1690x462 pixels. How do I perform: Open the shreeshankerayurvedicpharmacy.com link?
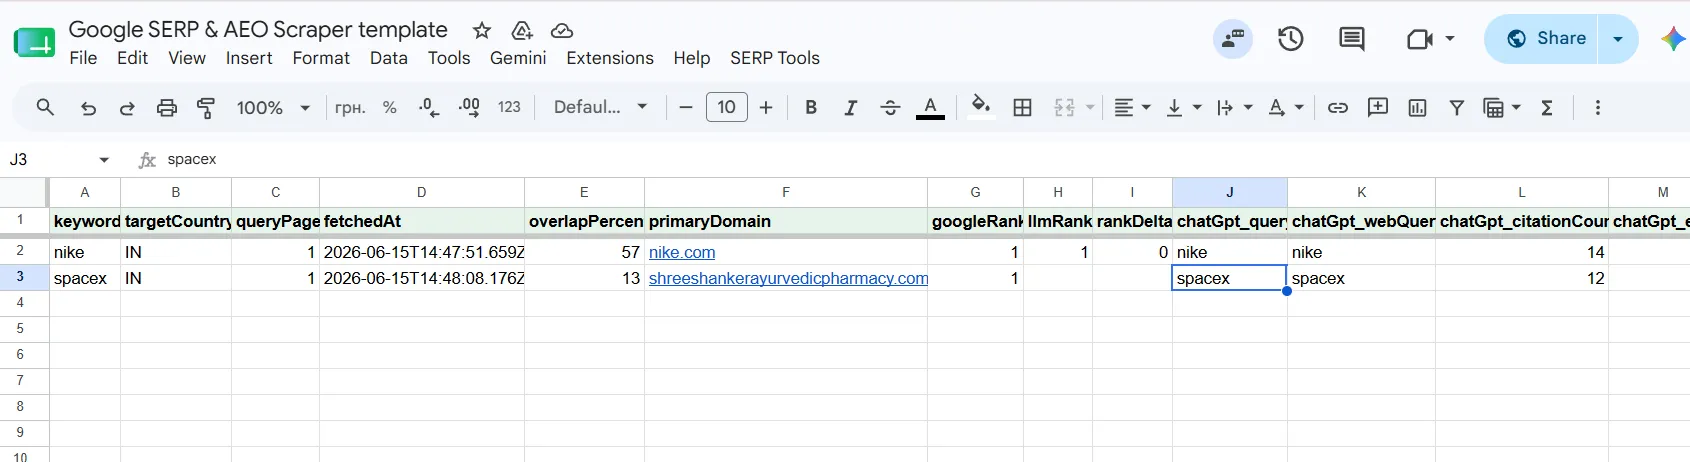[x=788, y=278]
